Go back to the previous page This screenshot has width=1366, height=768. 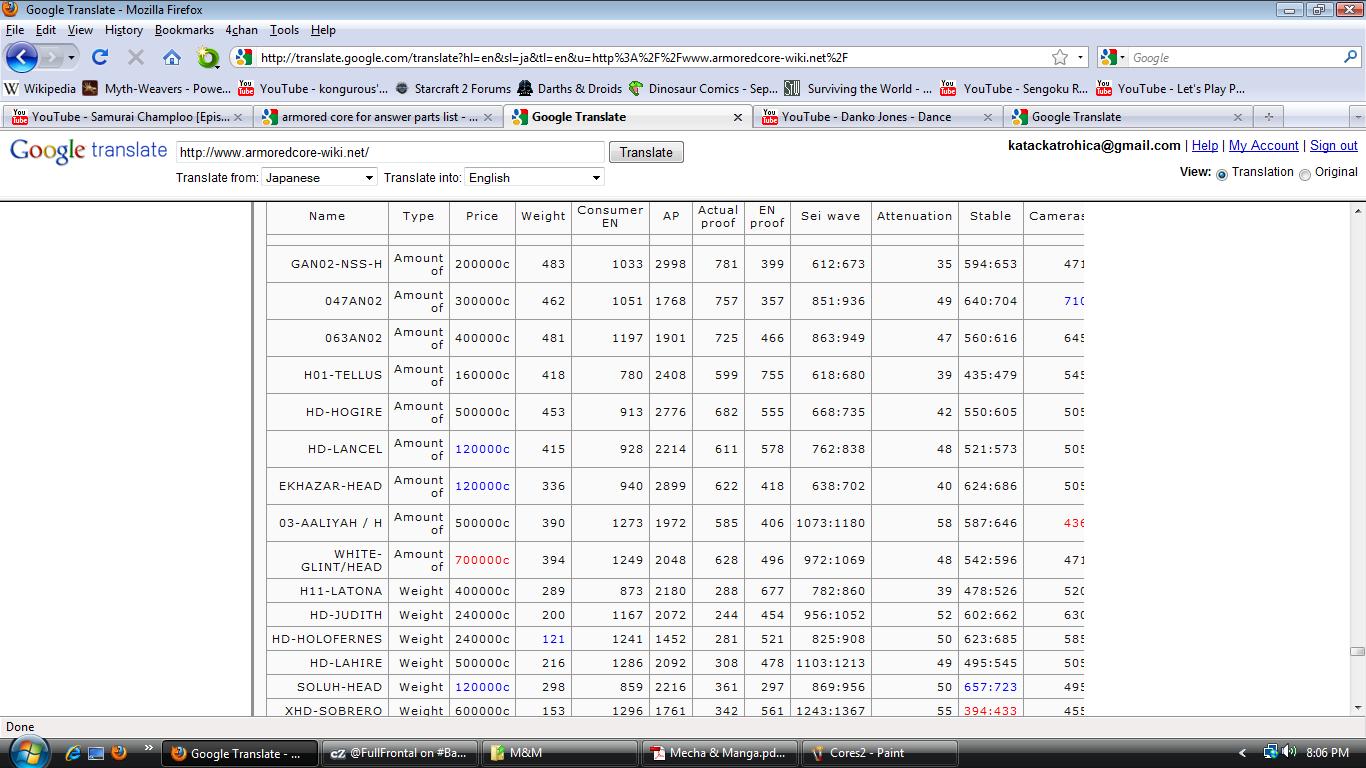click(22, 57)
